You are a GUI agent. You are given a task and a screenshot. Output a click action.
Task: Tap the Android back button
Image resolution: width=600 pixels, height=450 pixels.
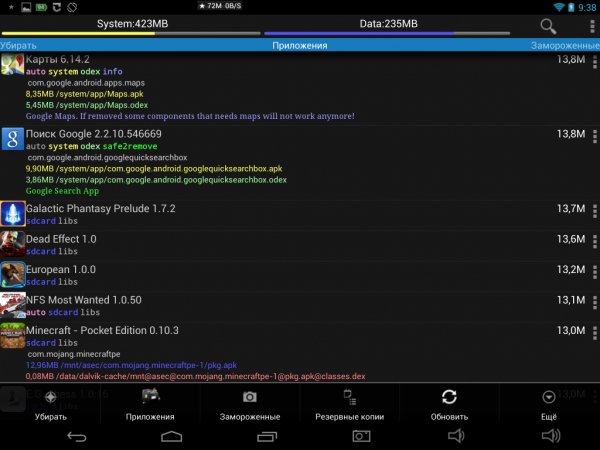77,437
